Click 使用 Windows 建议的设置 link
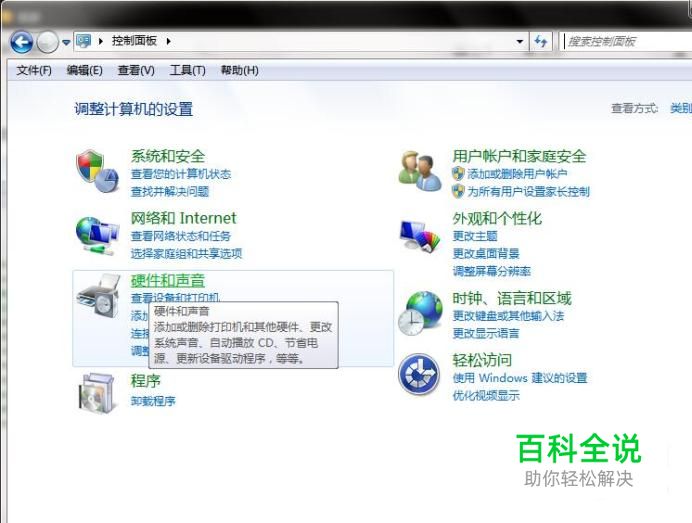The height and width of the screenshot is (523, 692). tap(520, 378)
